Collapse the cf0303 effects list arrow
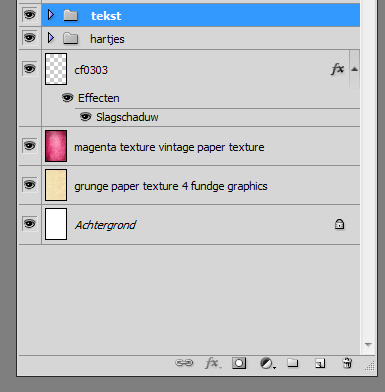This screenshot has height=392, width=385. pyautogui.click(x=354, y=69)
